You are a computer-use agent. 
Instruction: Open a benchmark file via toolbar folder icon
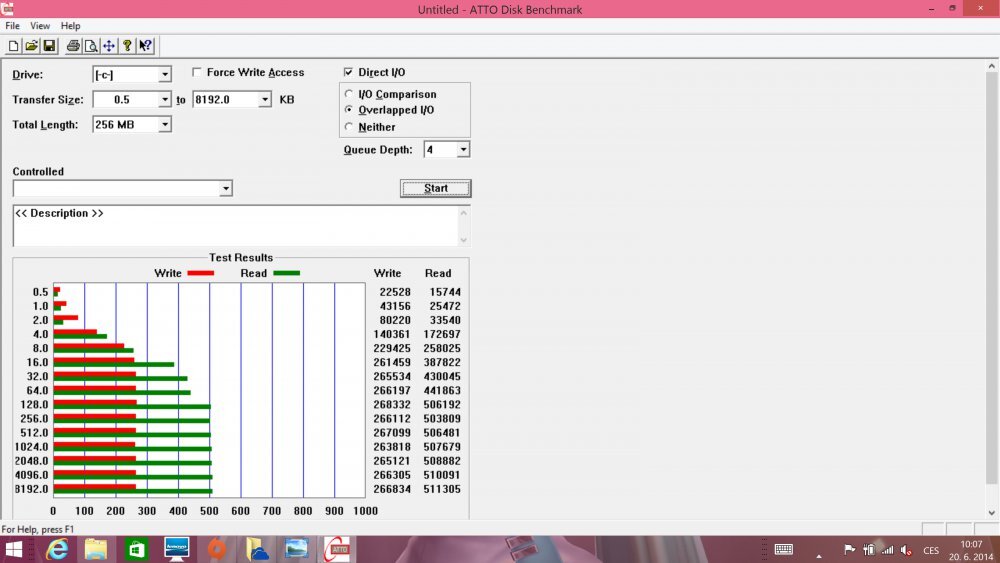tap(31, 46)
